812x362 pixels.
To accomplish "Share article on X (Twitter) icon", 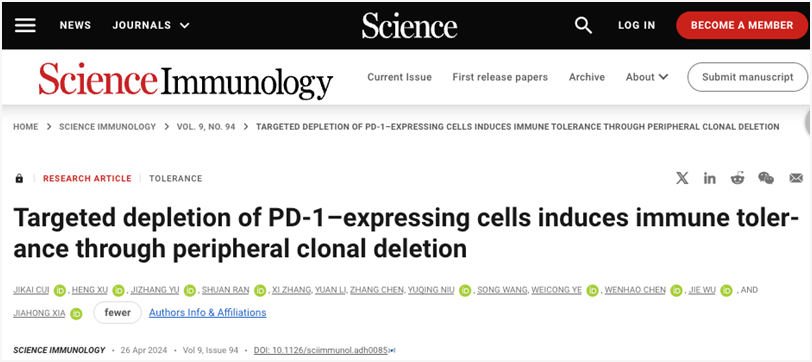I will [683, 179].
